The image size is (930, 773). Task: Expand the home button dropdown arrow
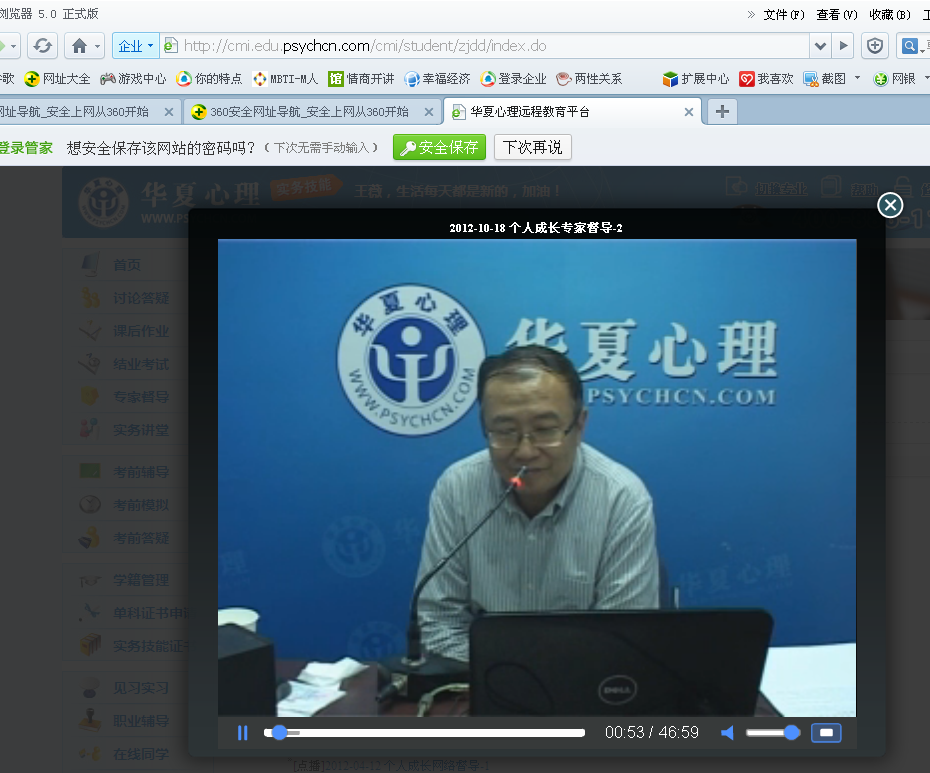click(97, 46)
